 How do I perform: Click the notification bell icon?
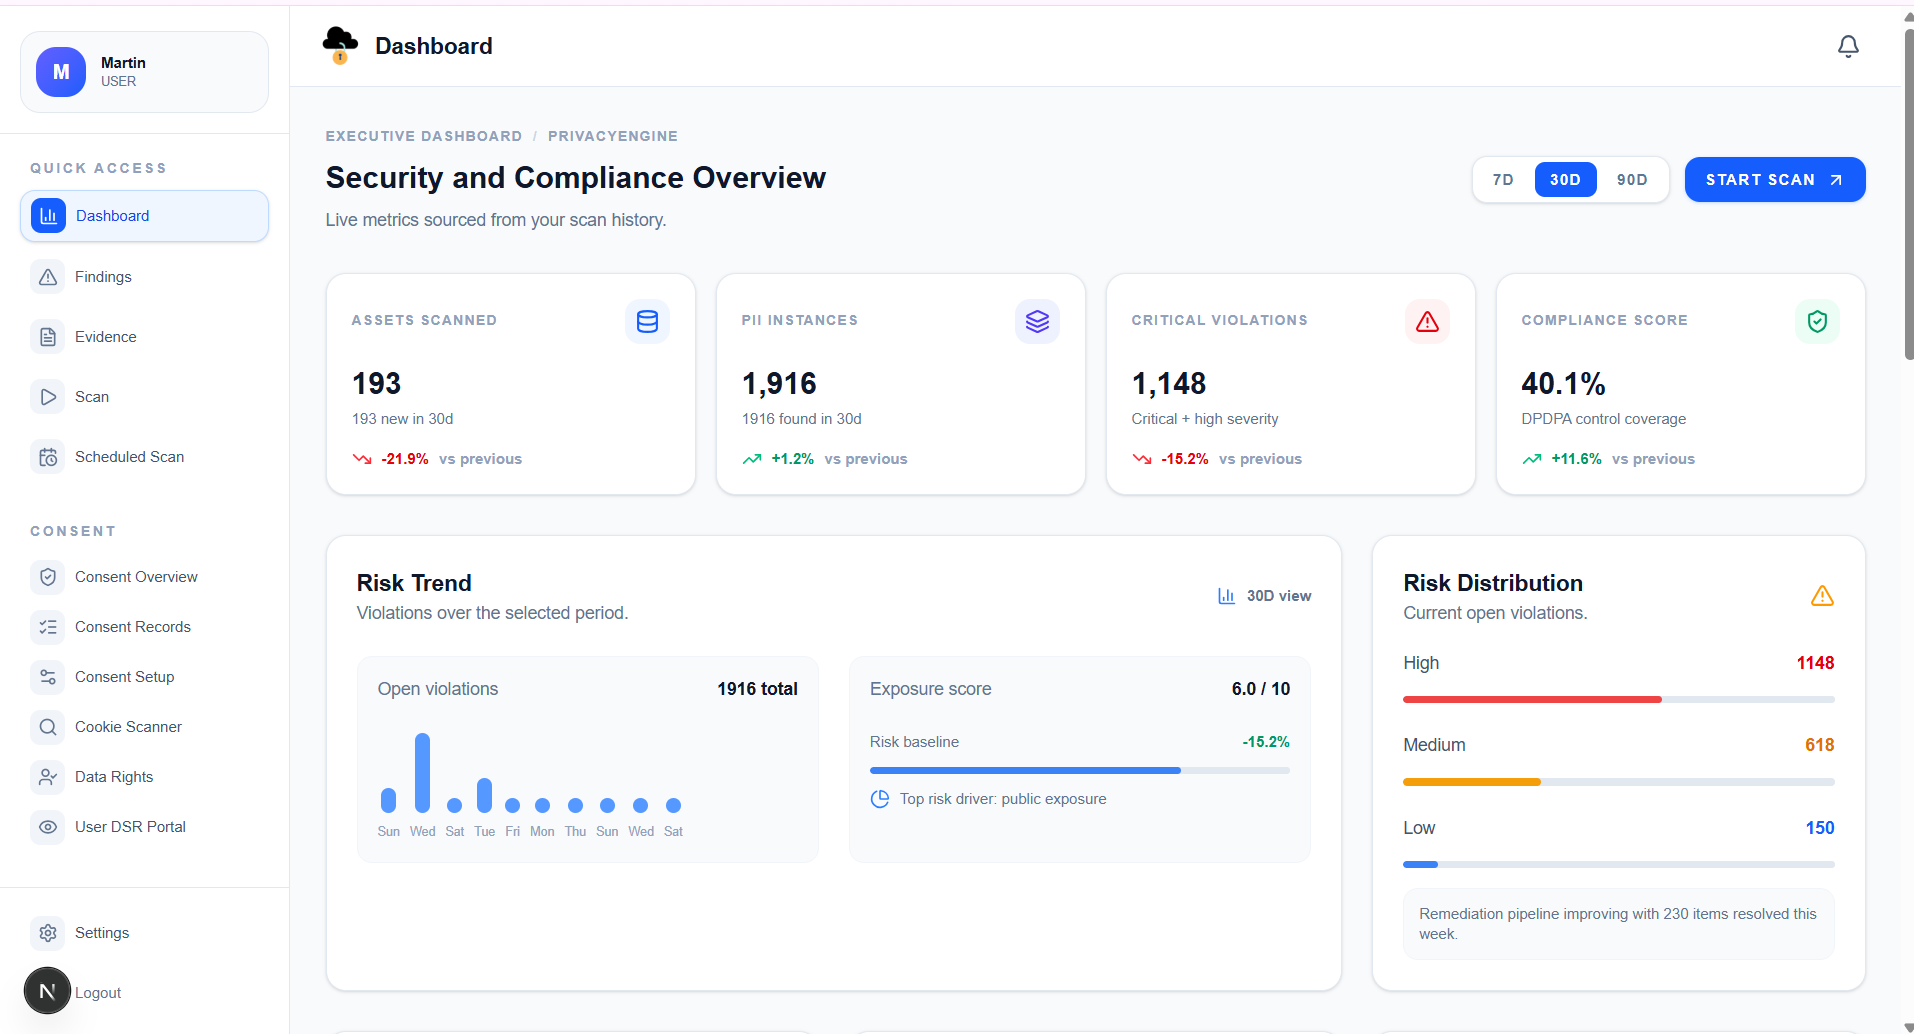tap(1848, 46)
